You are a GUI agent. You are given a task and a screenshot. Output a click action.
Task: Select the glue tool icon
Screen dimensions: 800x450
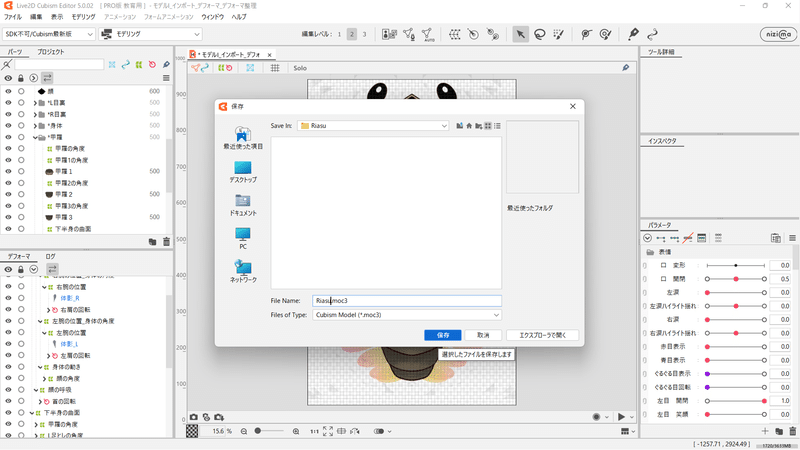pyautogui.click(x=492, y=34)
